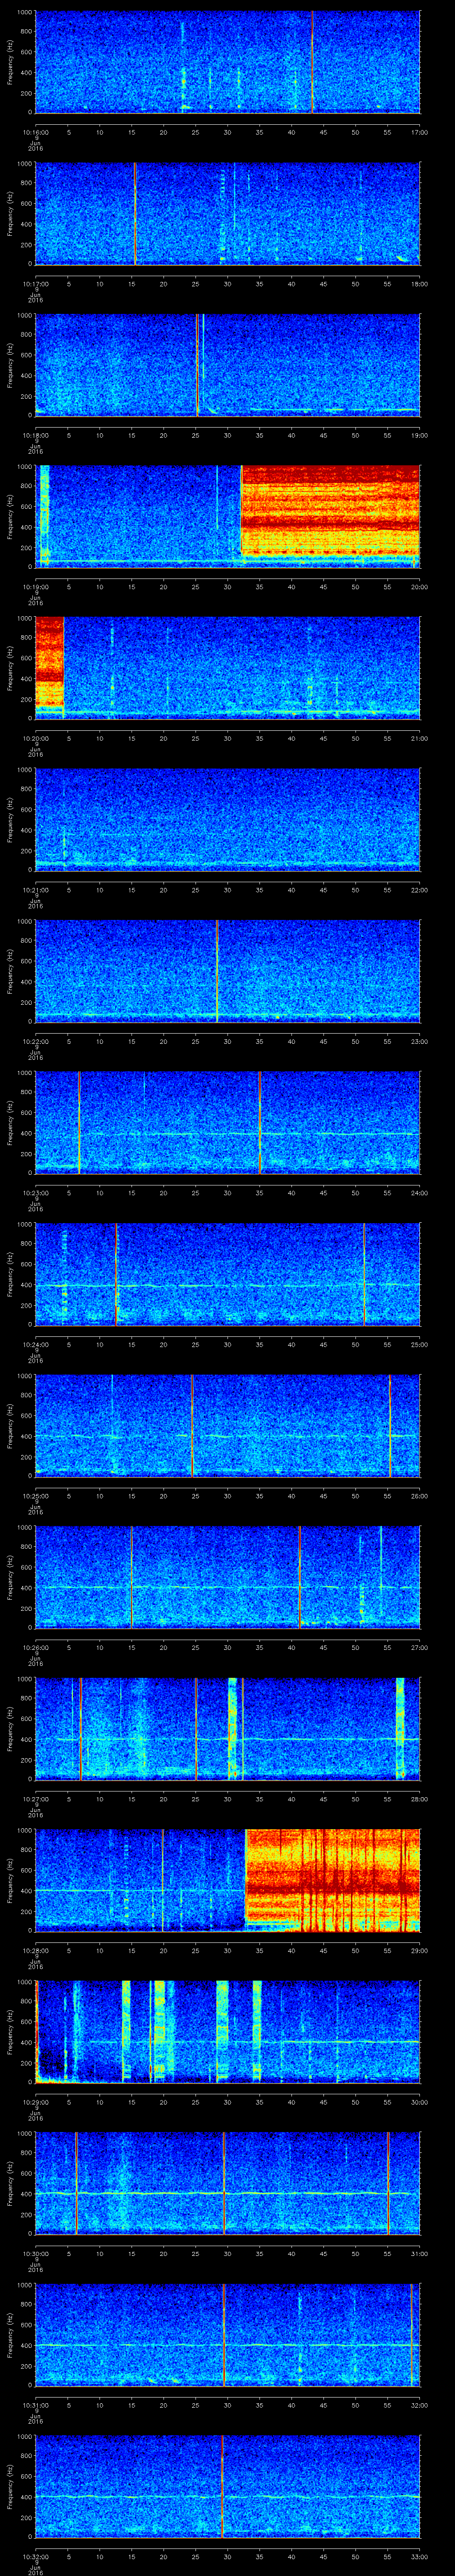Click the 10:27:00 start time label
The width and height of the screenshot is (455, 2576).
36,1798
